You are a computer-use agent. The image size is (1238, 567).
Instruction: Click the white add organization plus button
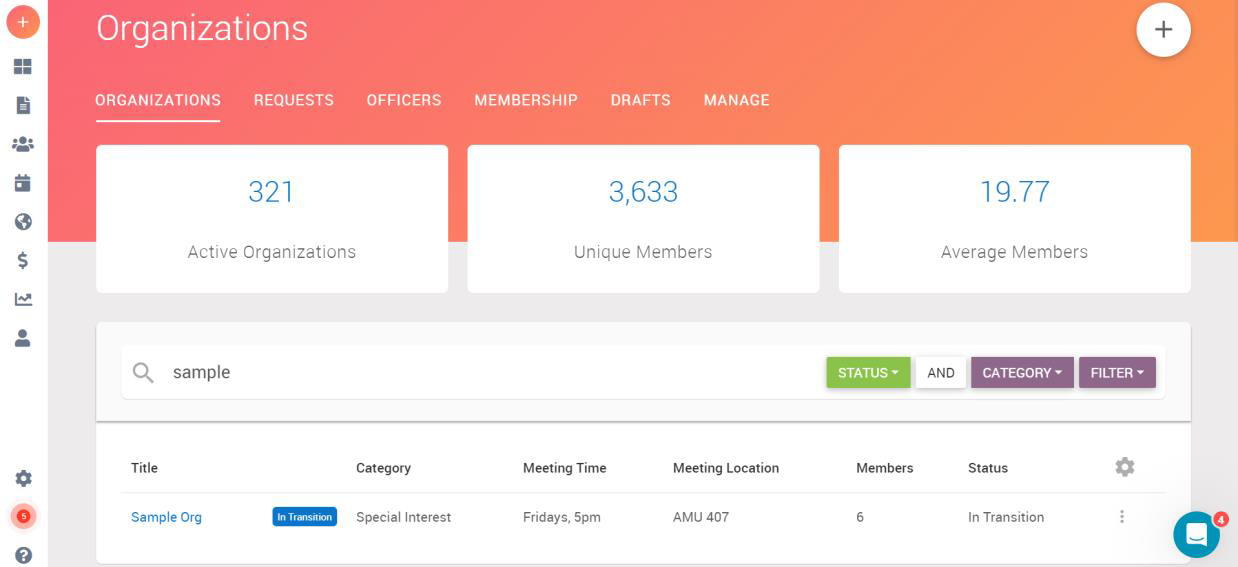[x=1163, y=30]
